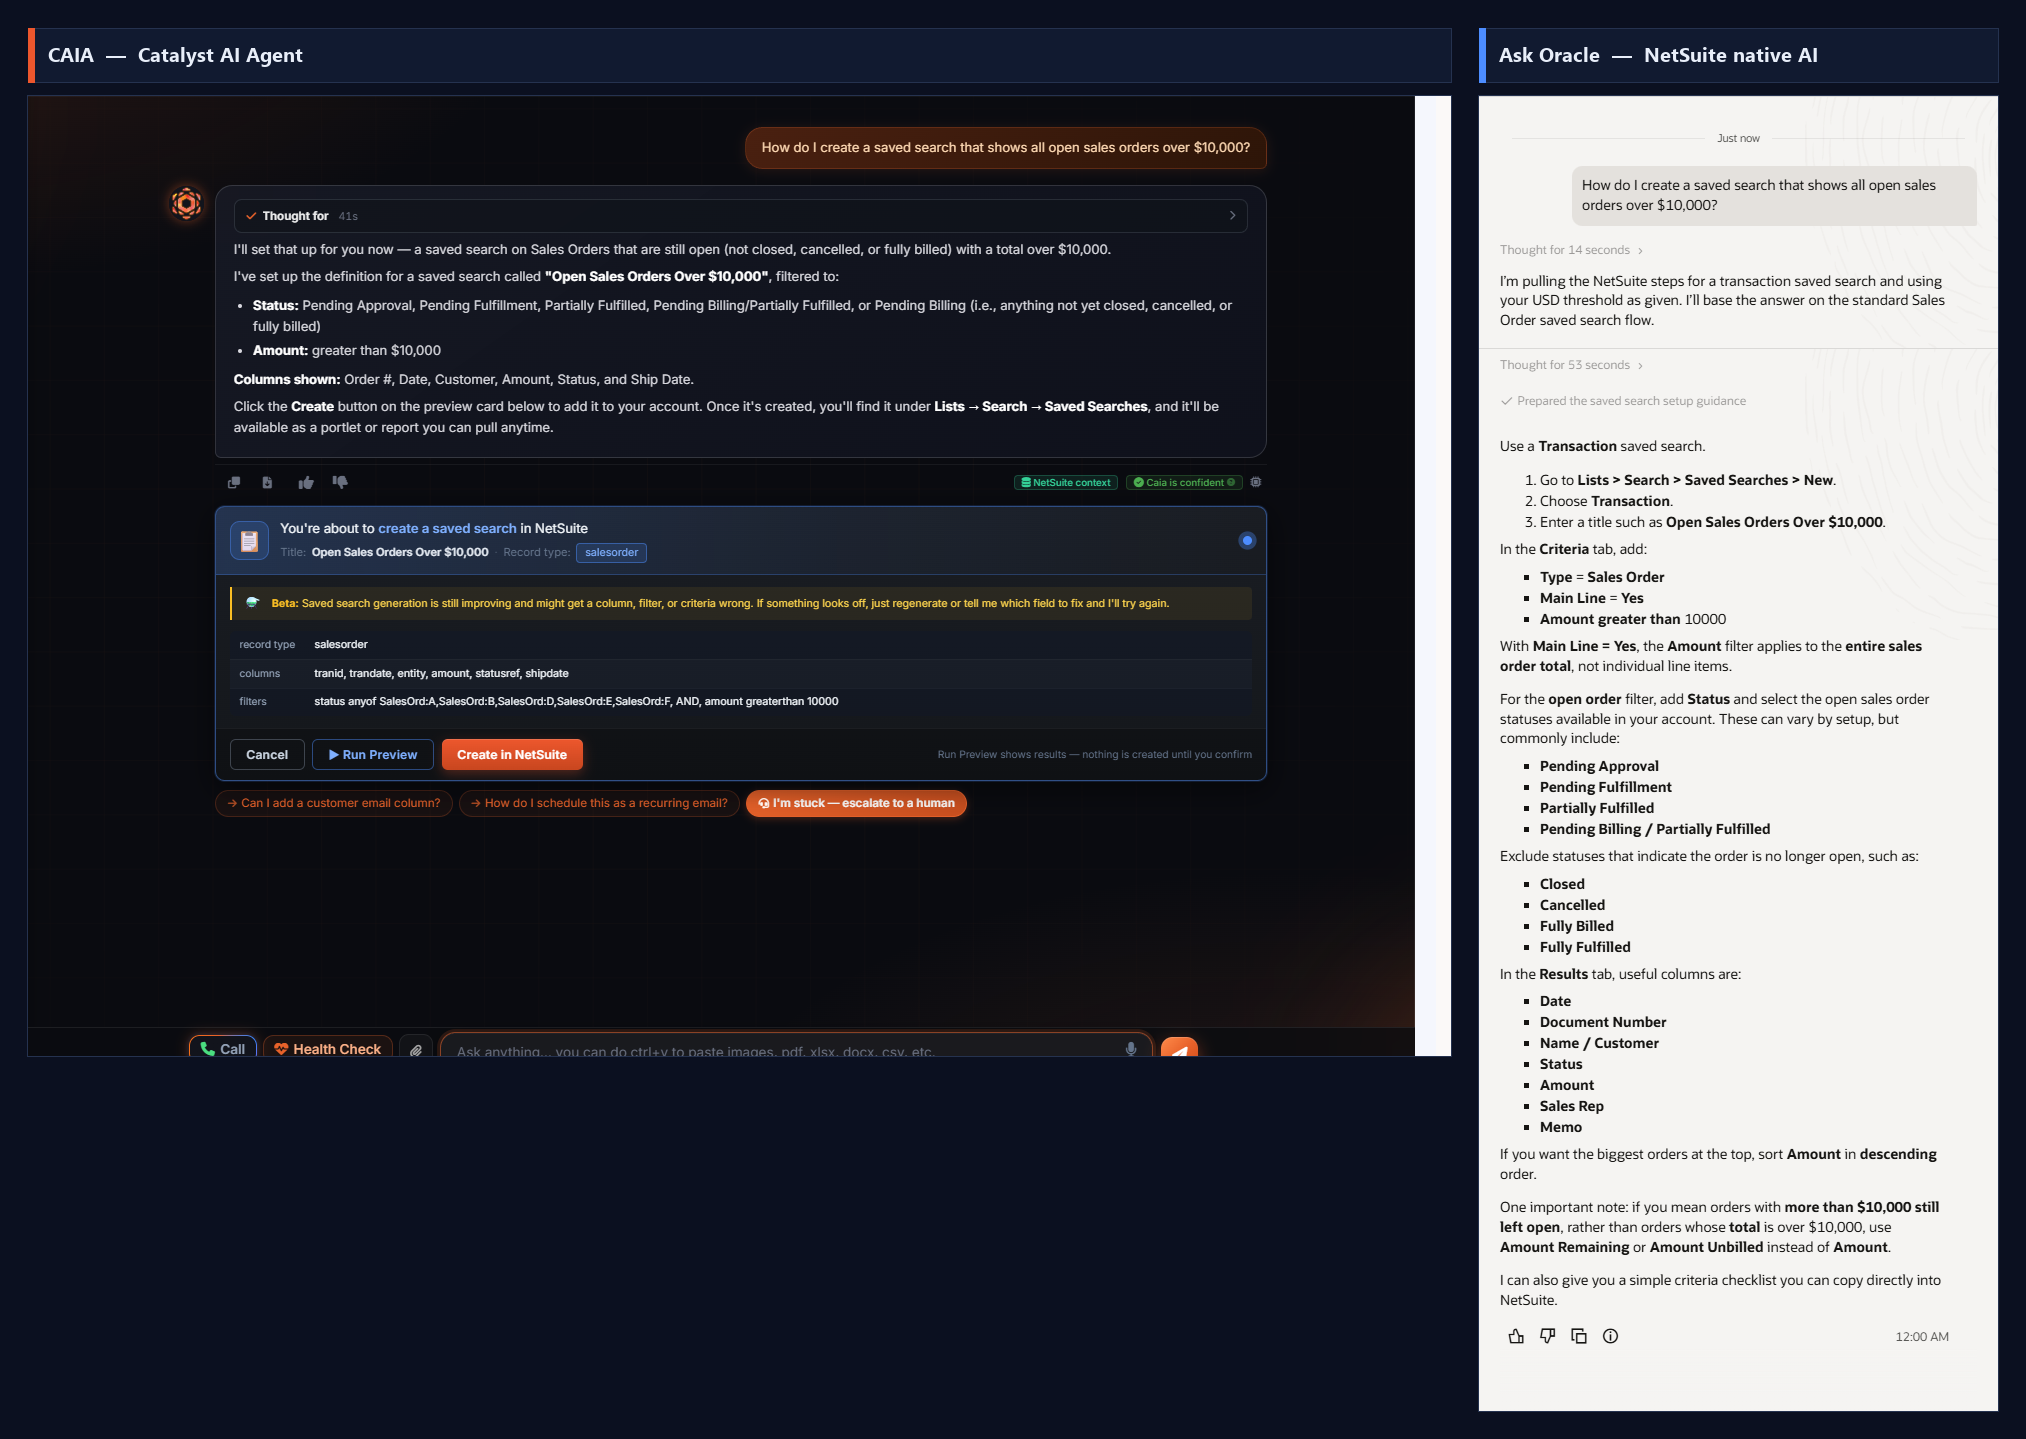Click the Cancel button on the preview card
Screen dimensions: 2026x1439
pos(267,755)
